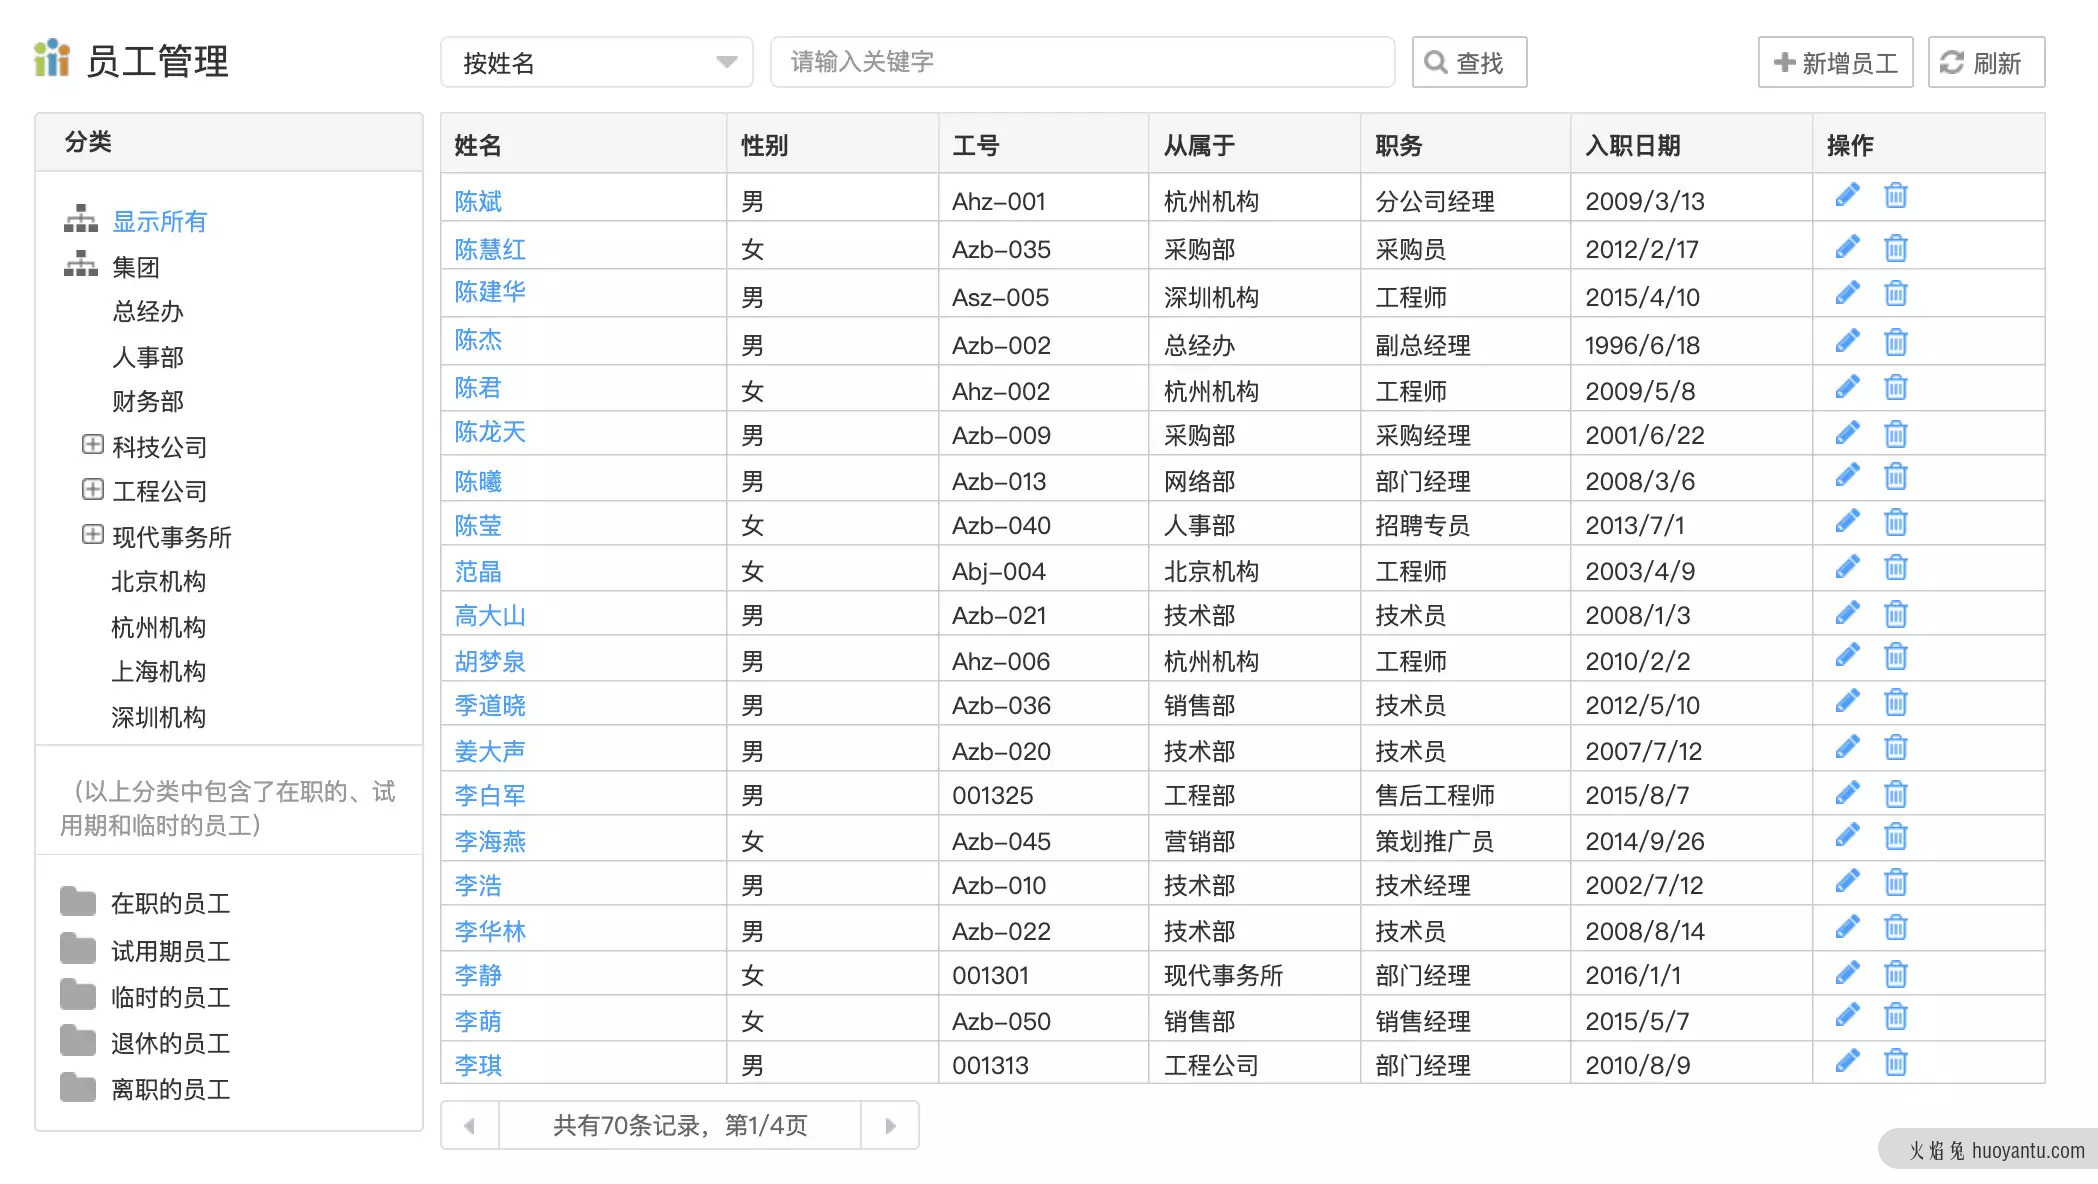
Task: Delete employee 陈莹's record
Action: [x=1895, y=521]
